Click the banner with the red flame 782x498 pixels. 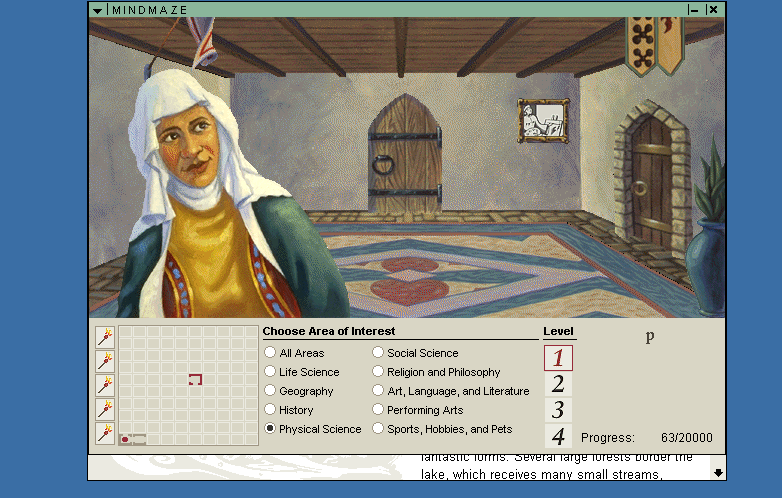click(670, 45)
